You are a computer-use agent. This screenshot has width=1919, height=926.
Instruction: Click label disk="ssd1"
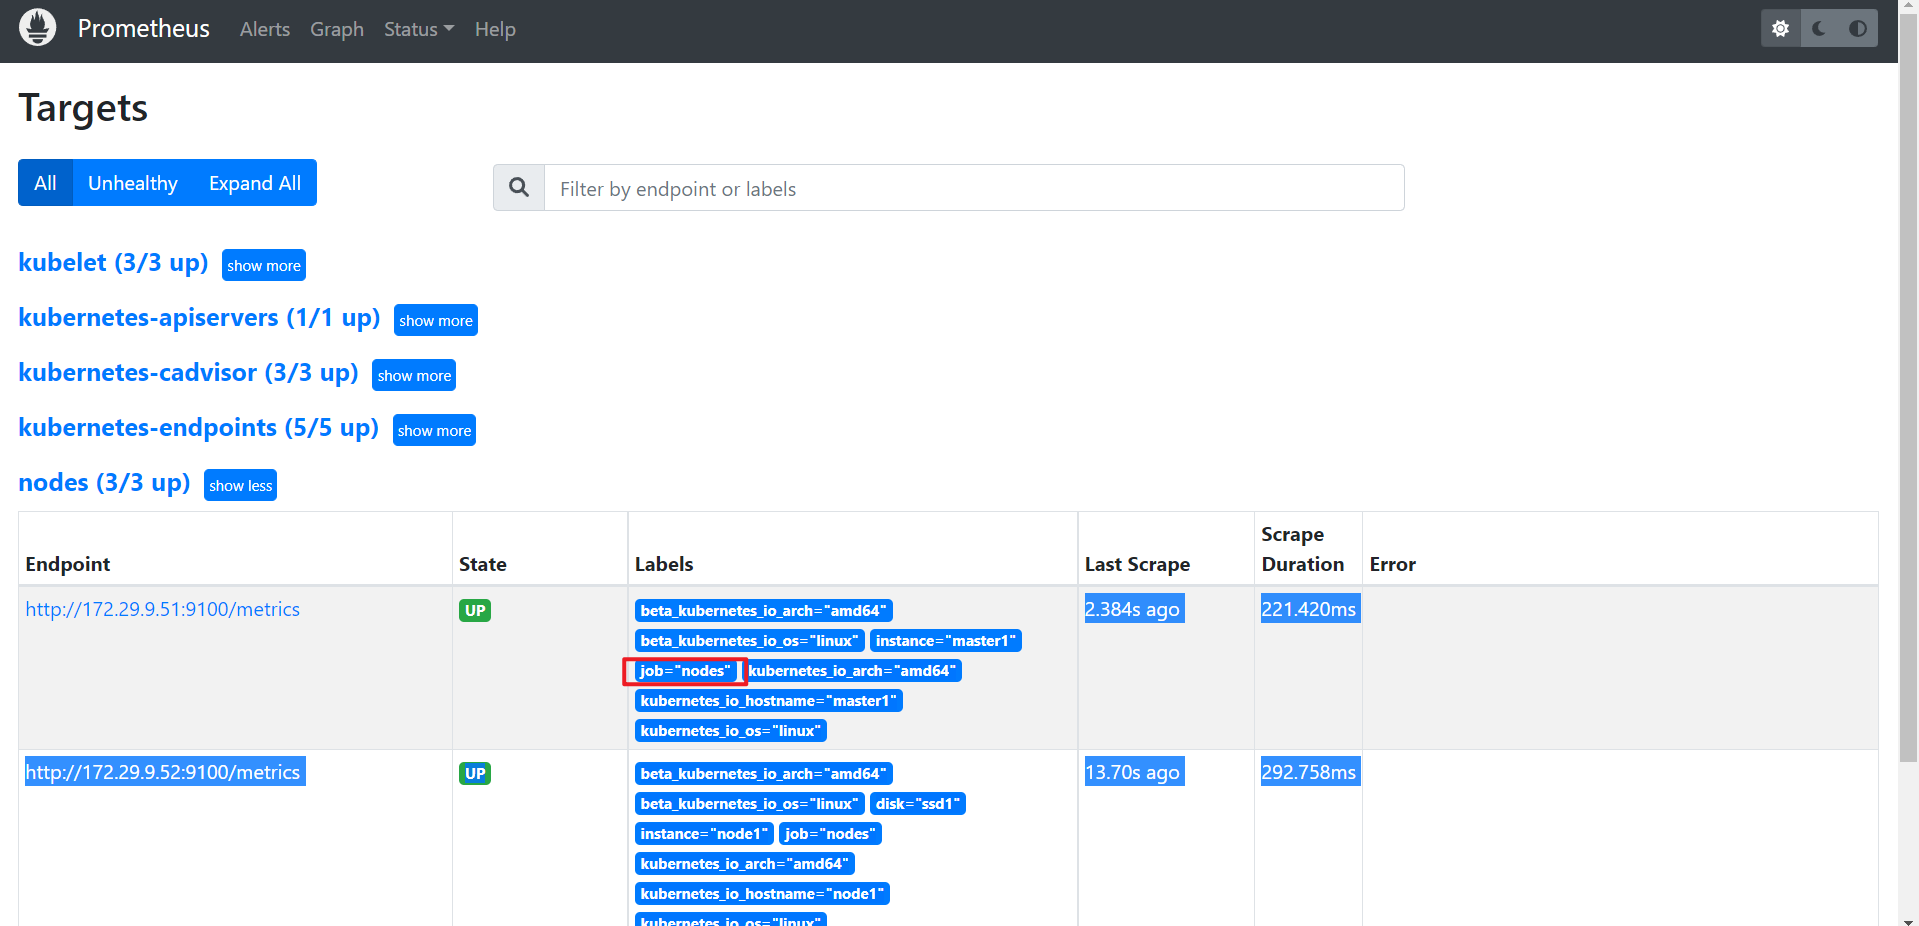(918, 803)
